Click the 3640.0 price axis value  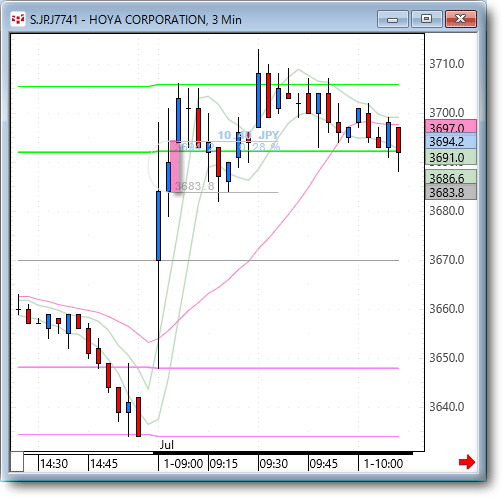[446, 407]
